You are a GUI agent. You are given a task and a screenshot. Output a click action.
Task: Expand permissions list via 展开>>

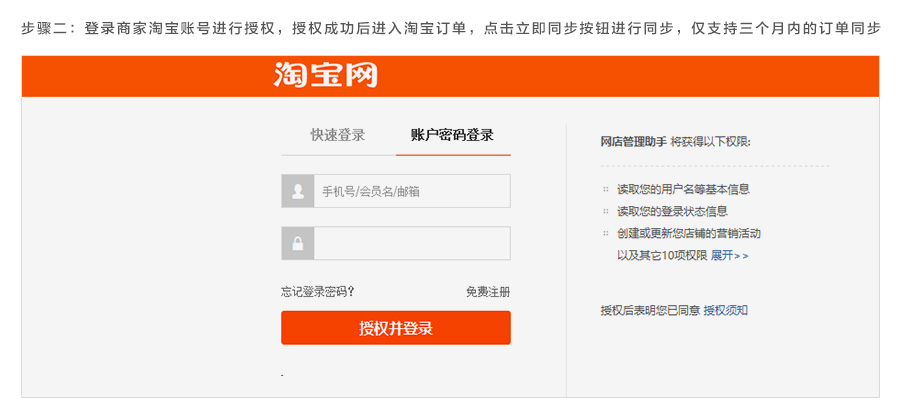click(730, 256)
